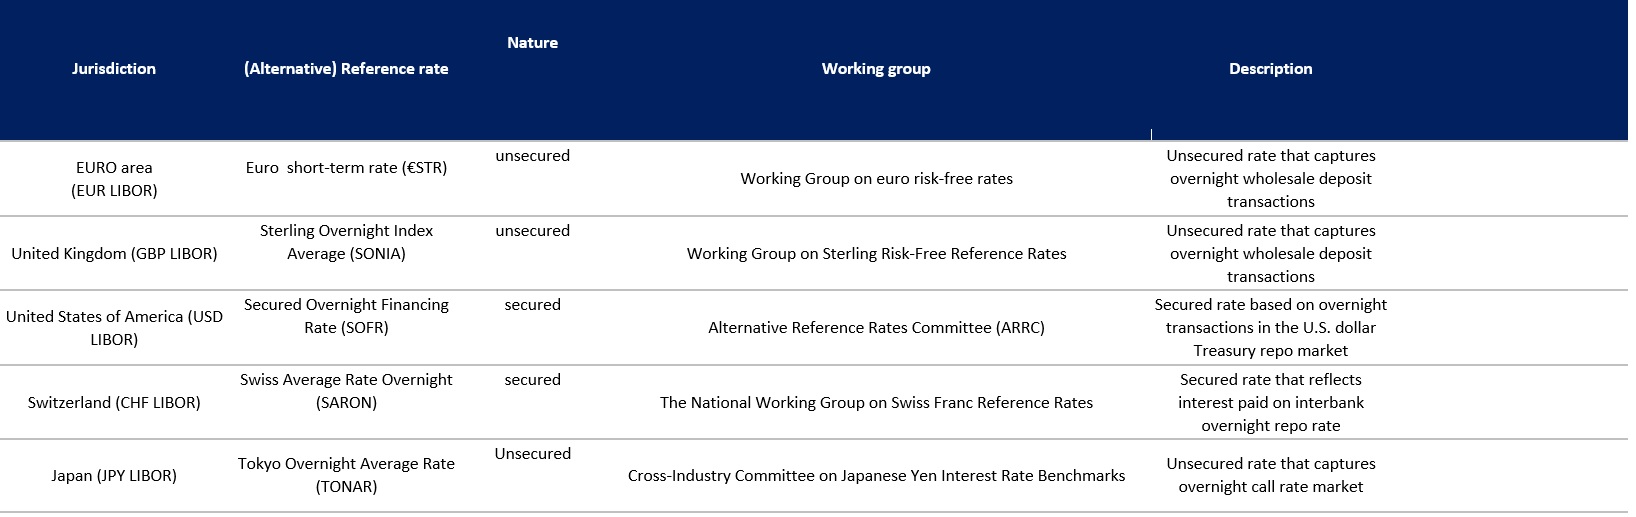Select the Jurisdiction column header
This screenshot has width=1636, height=517.
pos(114,69)
